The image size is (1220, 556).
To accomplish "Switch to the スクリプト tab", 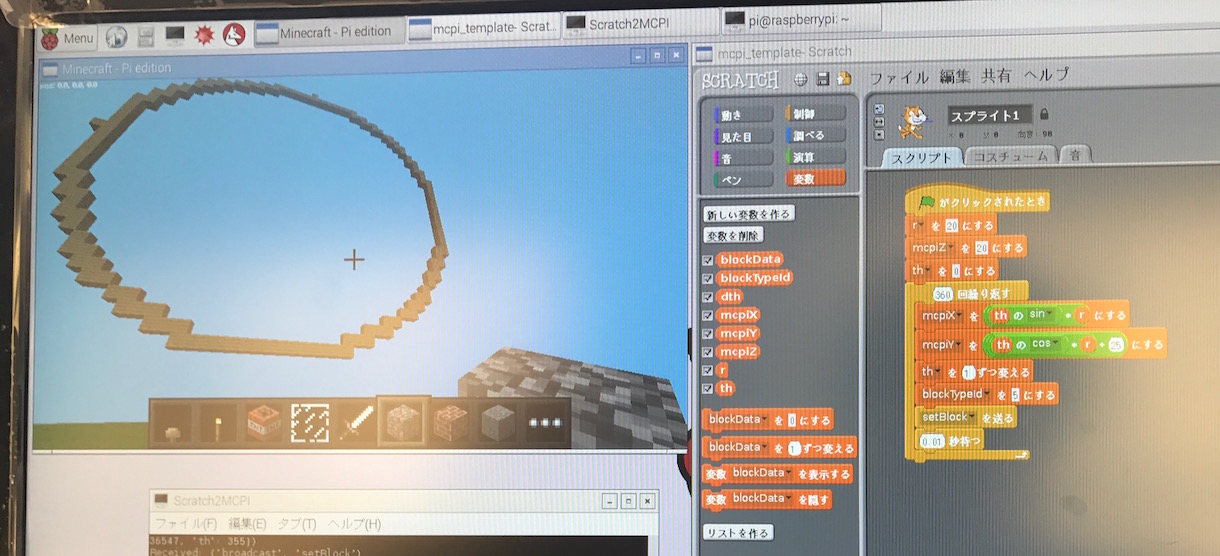I will (923, 157).
